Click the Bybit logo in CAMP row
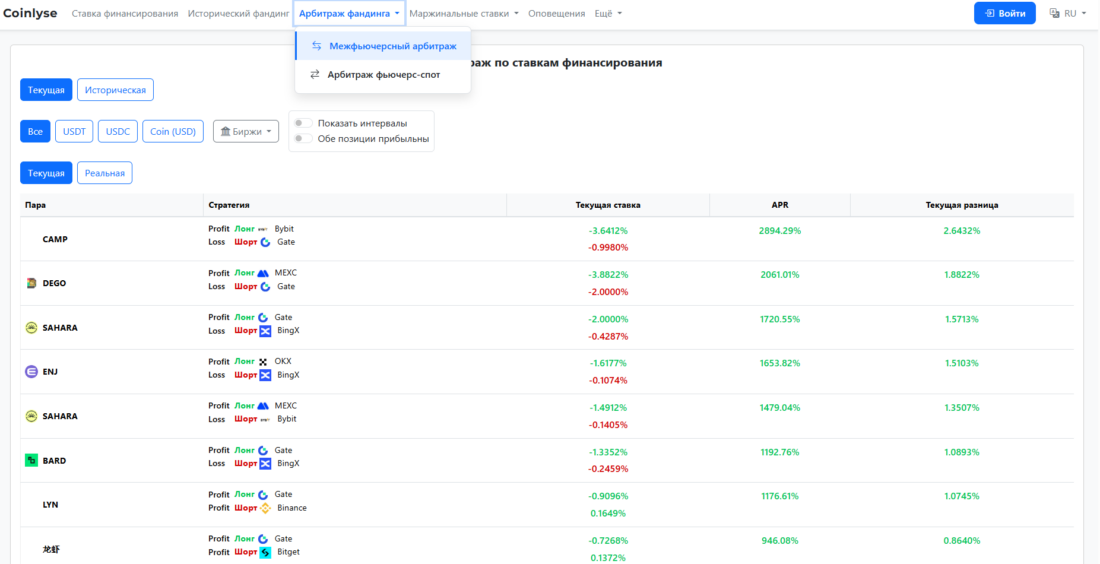The width and height of the screenshot is (1100, 564). point(264,229)
